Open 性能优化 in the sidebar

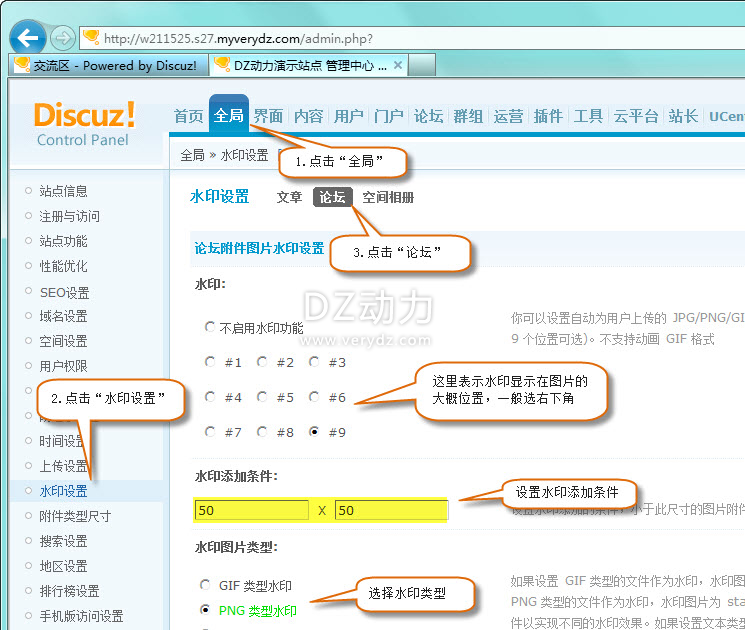tap(63, 266)
